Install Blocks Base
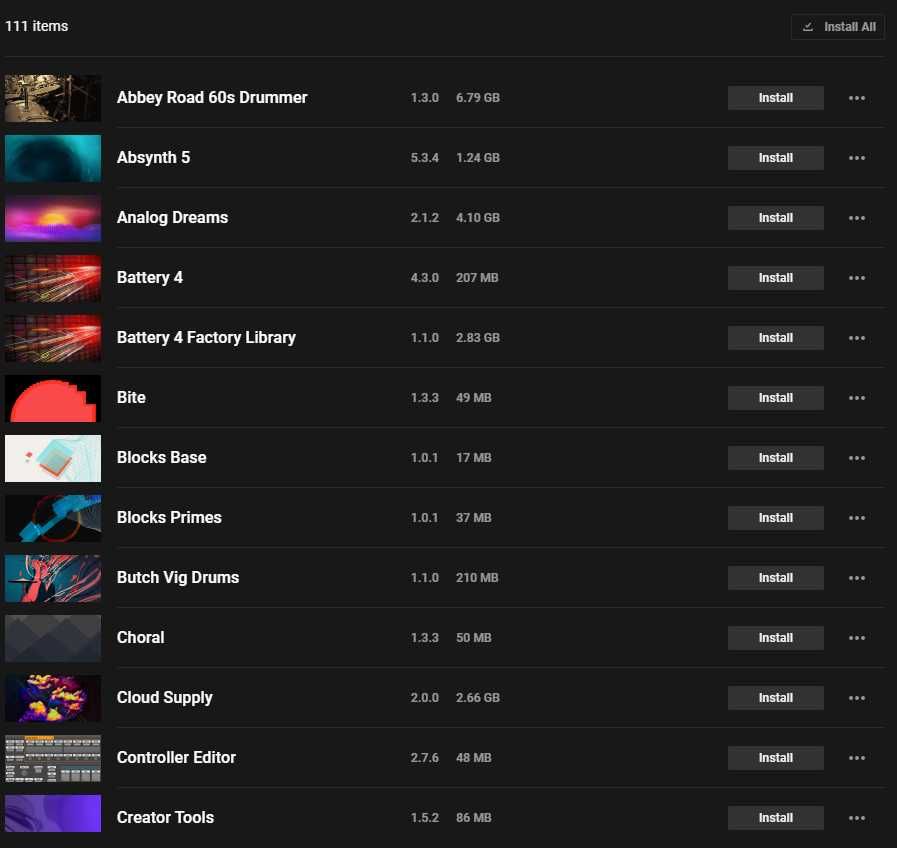 coord(776,458)
